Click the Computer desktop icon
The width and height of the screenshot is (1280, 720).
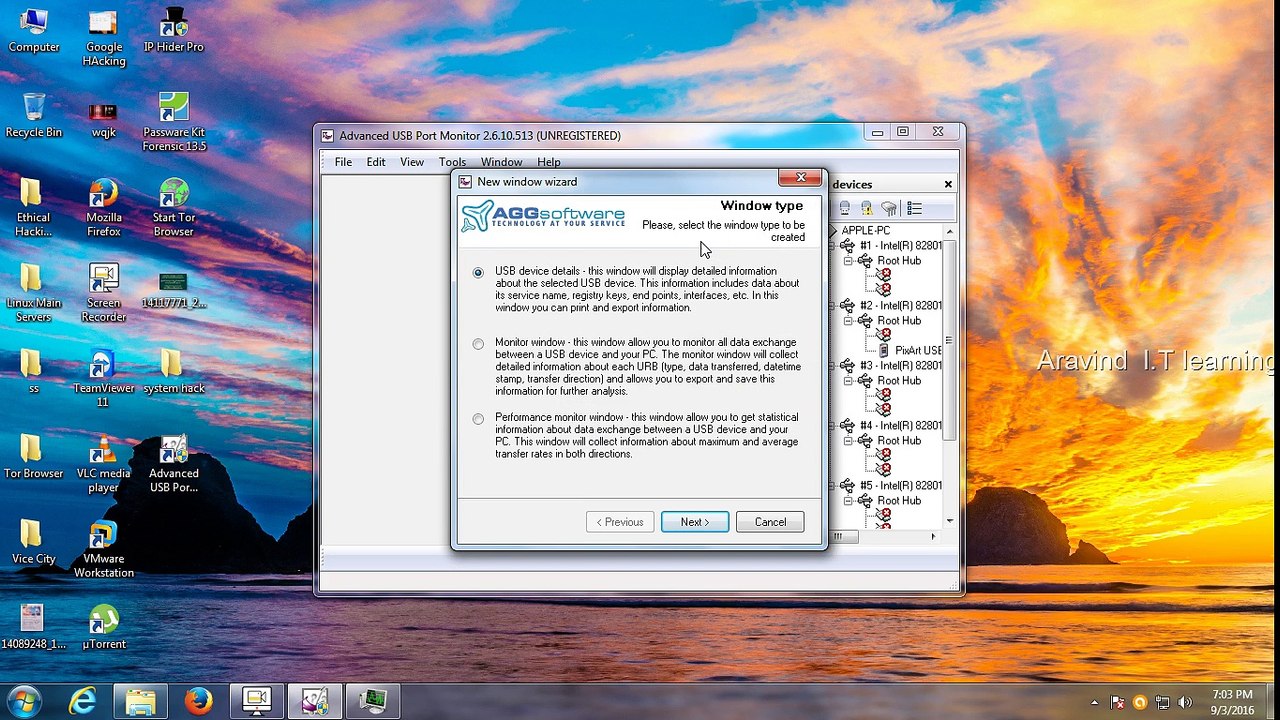(x=34, y=31)
